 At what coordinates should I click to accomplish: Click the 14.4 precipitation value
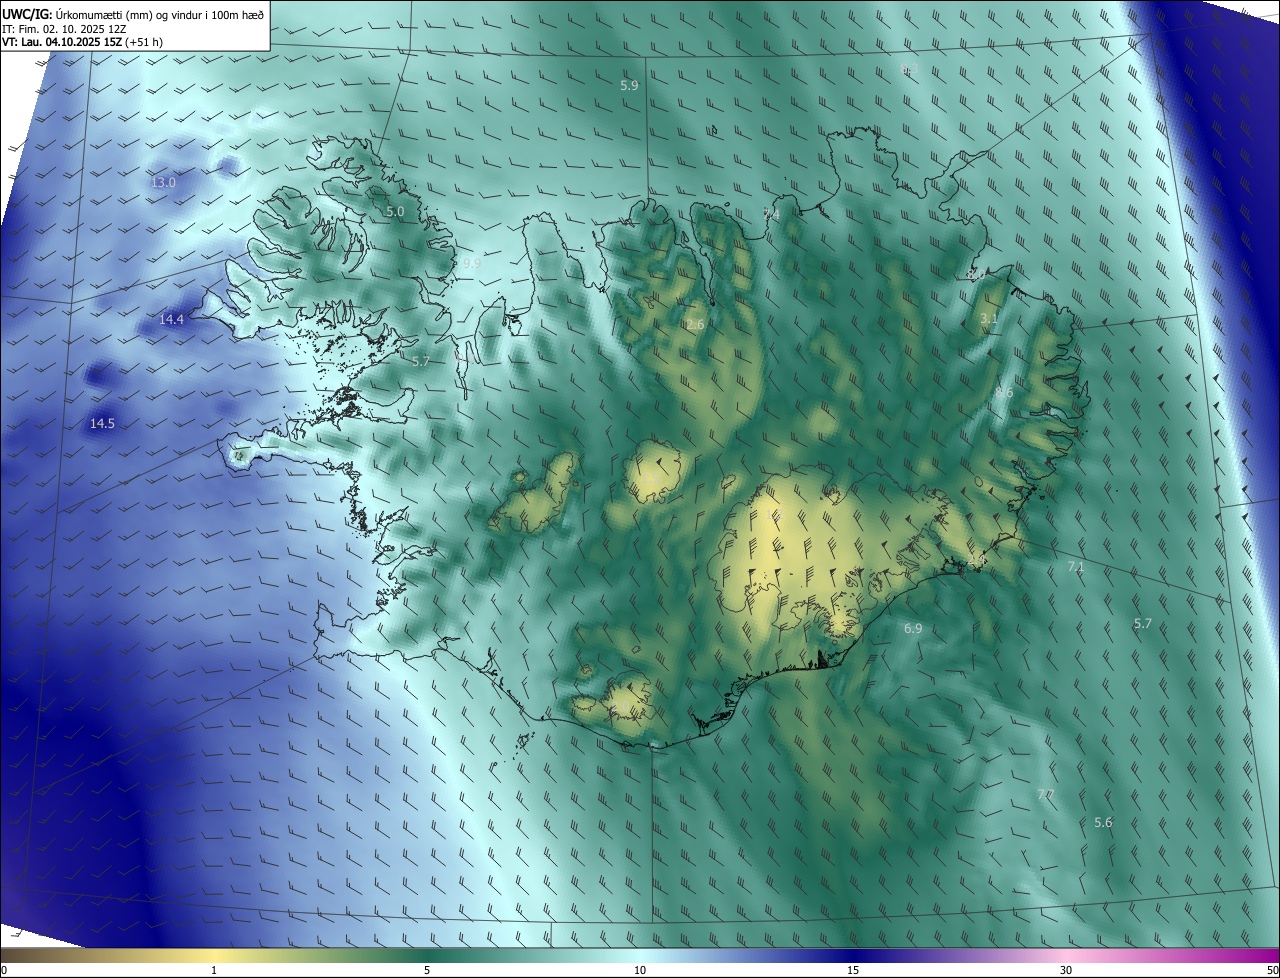click(x=171, y=320)
